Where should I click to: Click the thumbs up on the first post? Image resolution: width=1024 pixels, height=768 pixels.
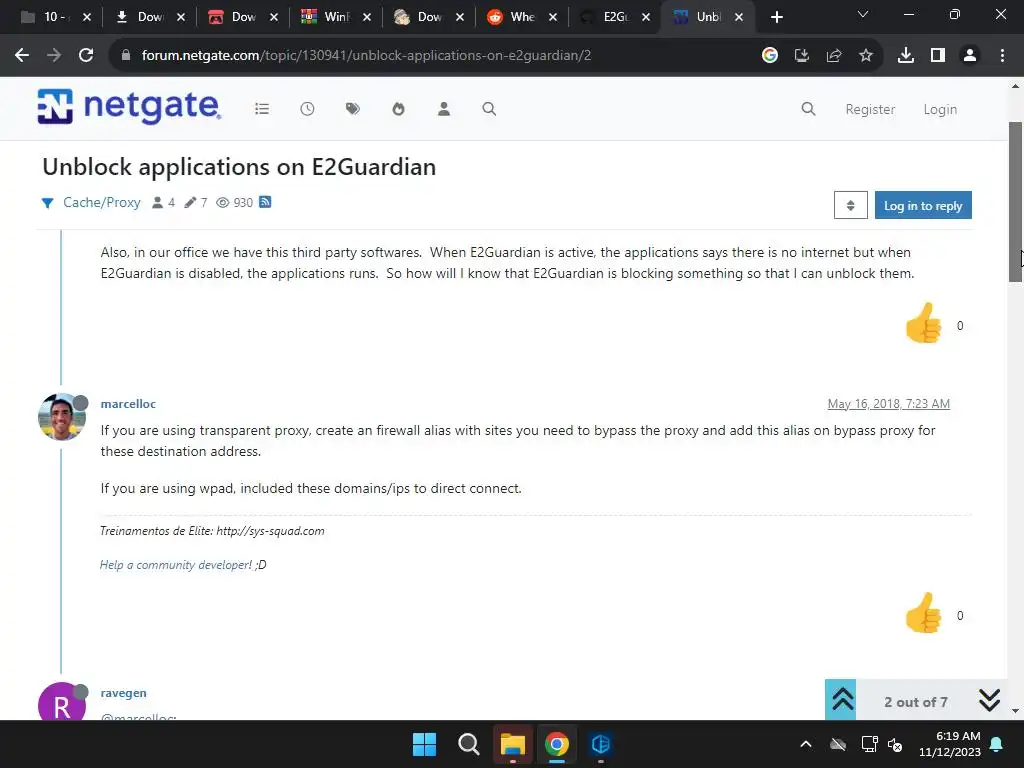pos(923,323)
